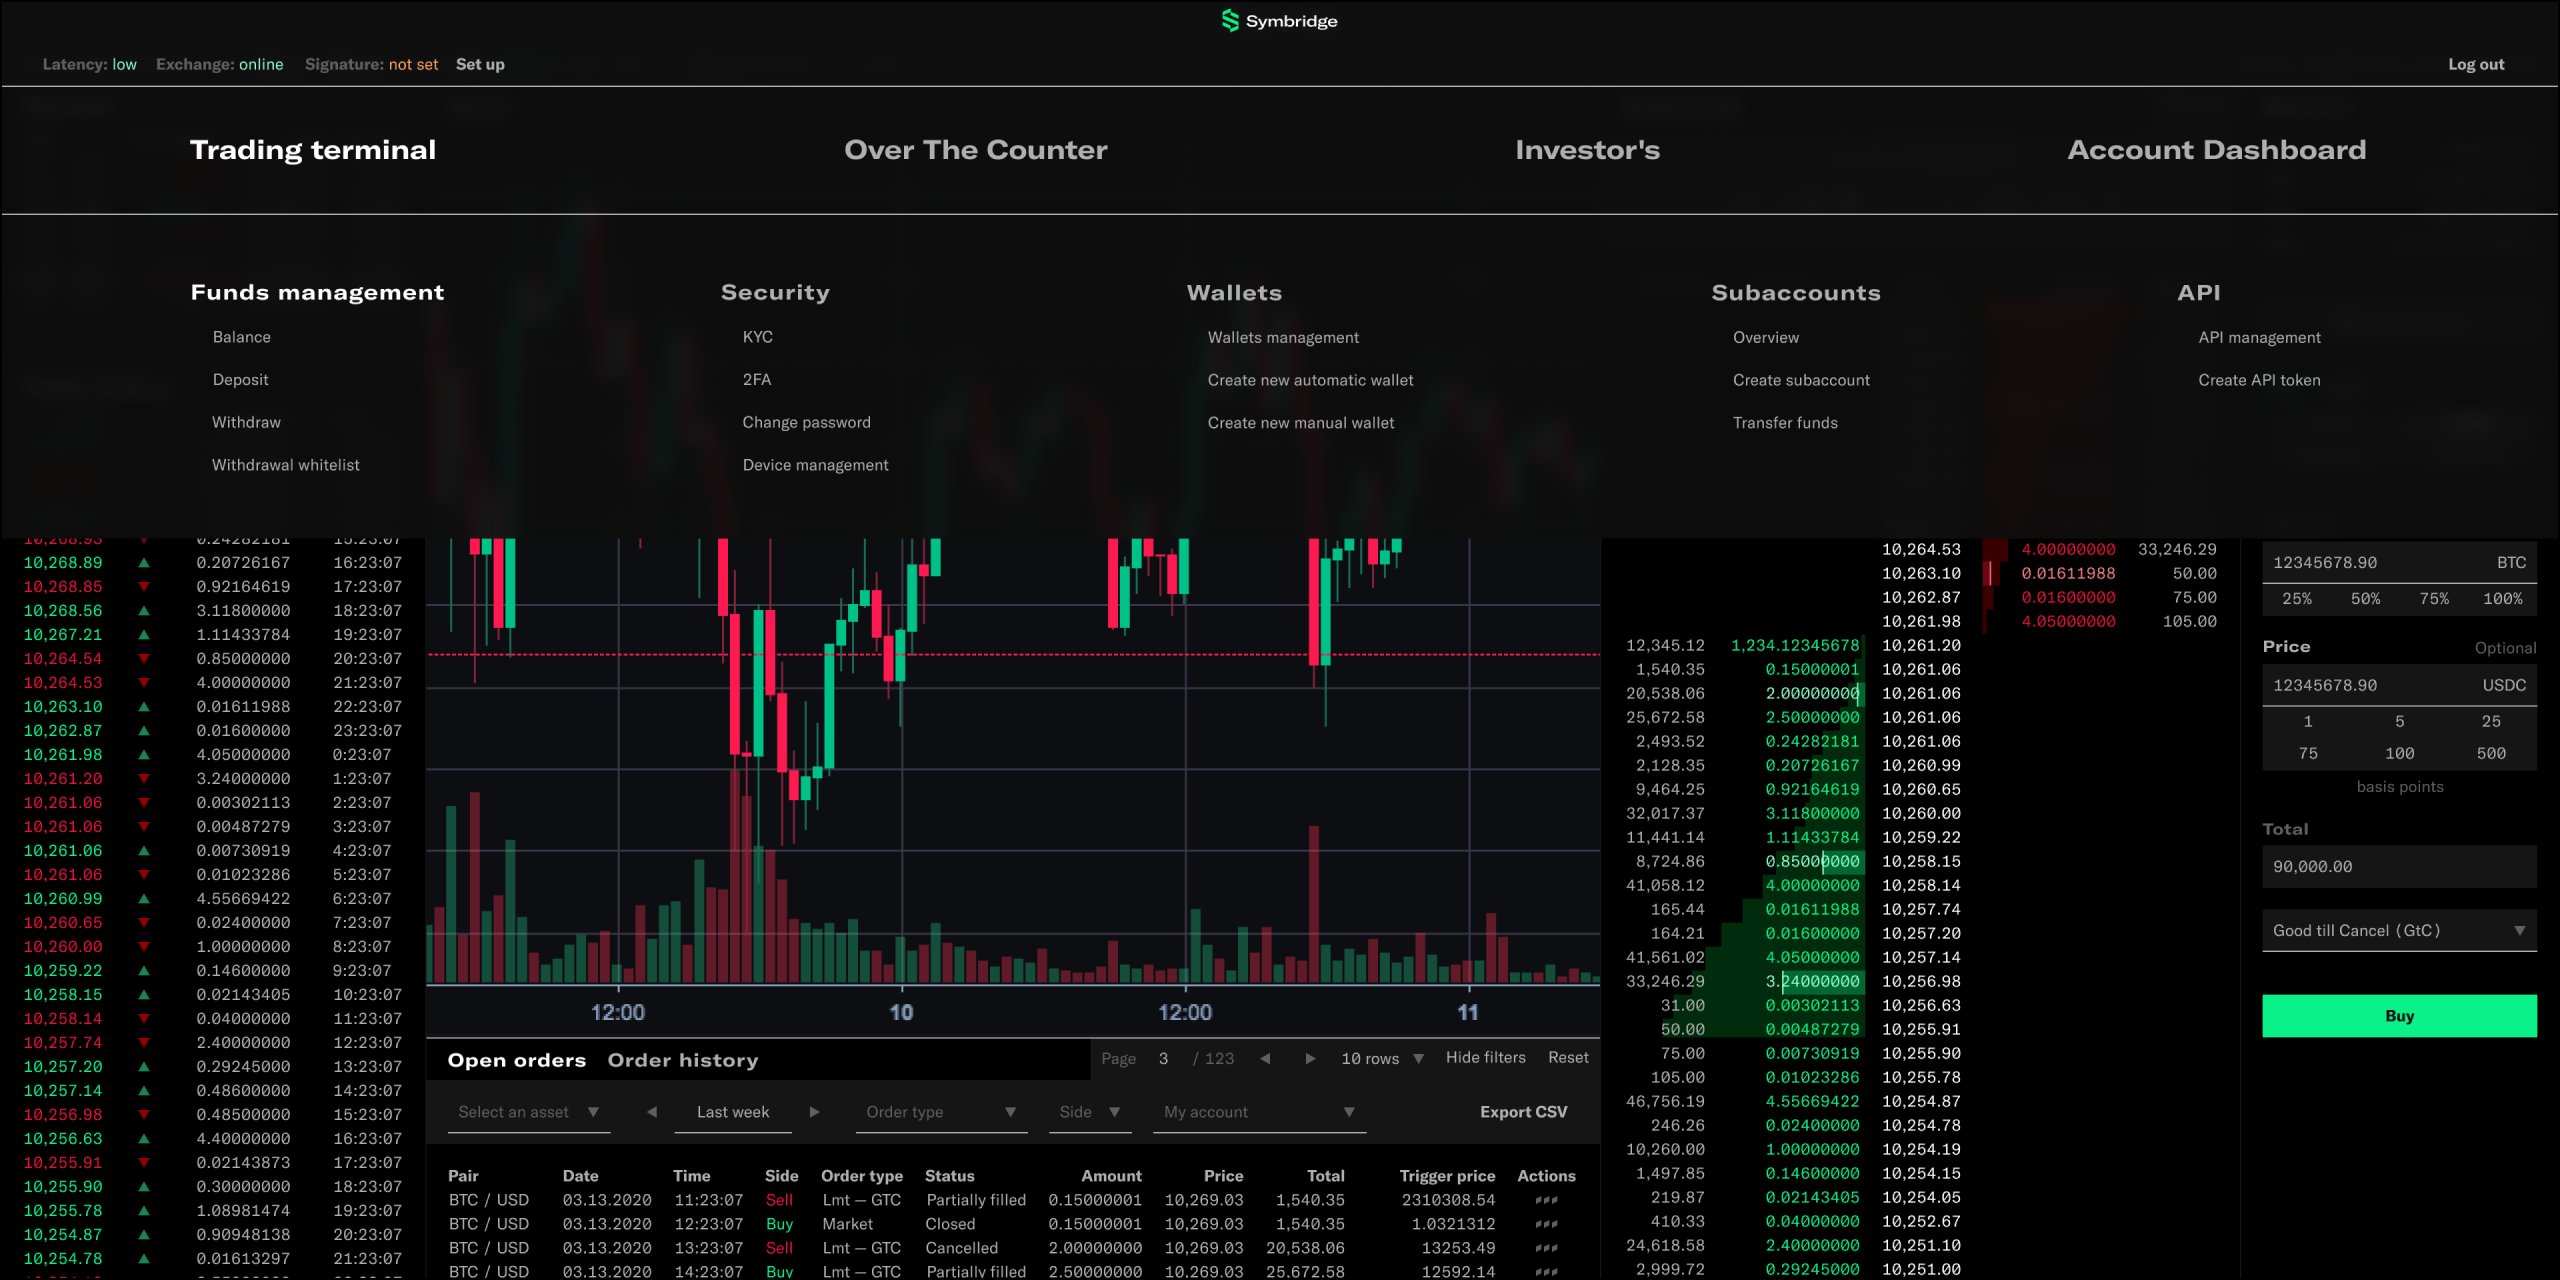Open actions menu for Partially filled Sell order

tap(1546, 1200)
